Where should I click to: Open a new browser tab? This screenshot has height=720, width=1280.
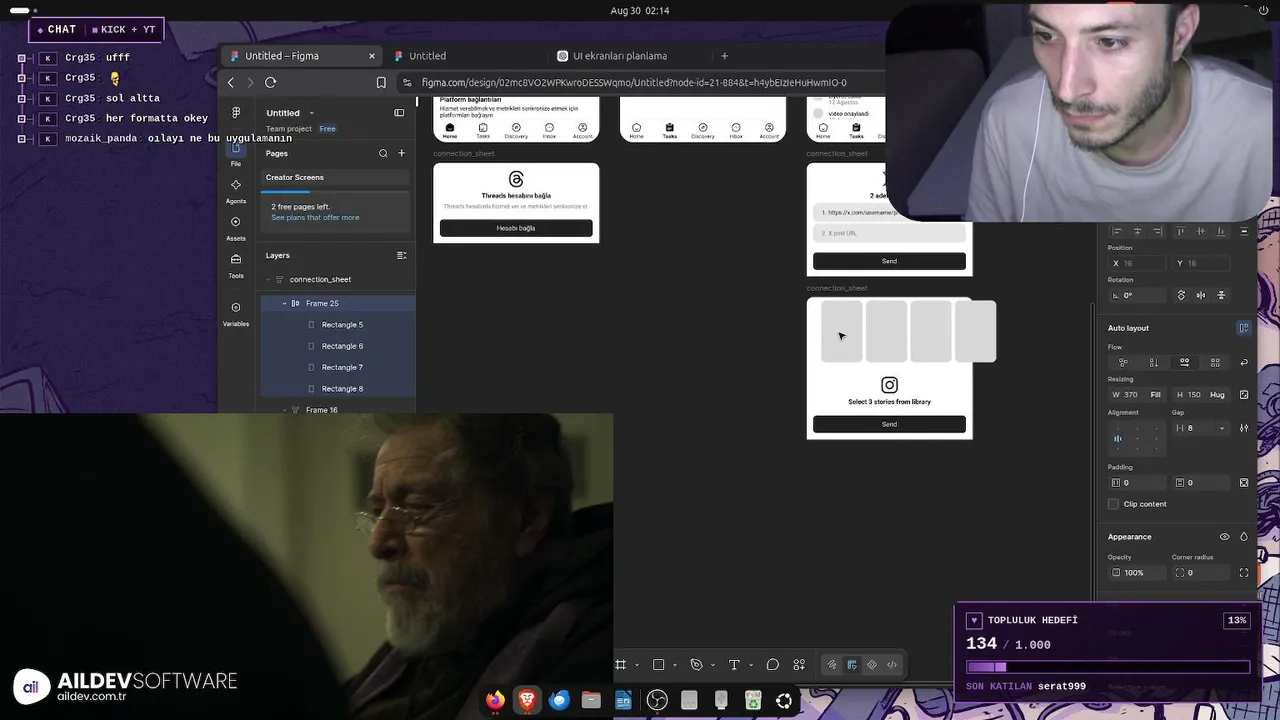pos(724,56)
